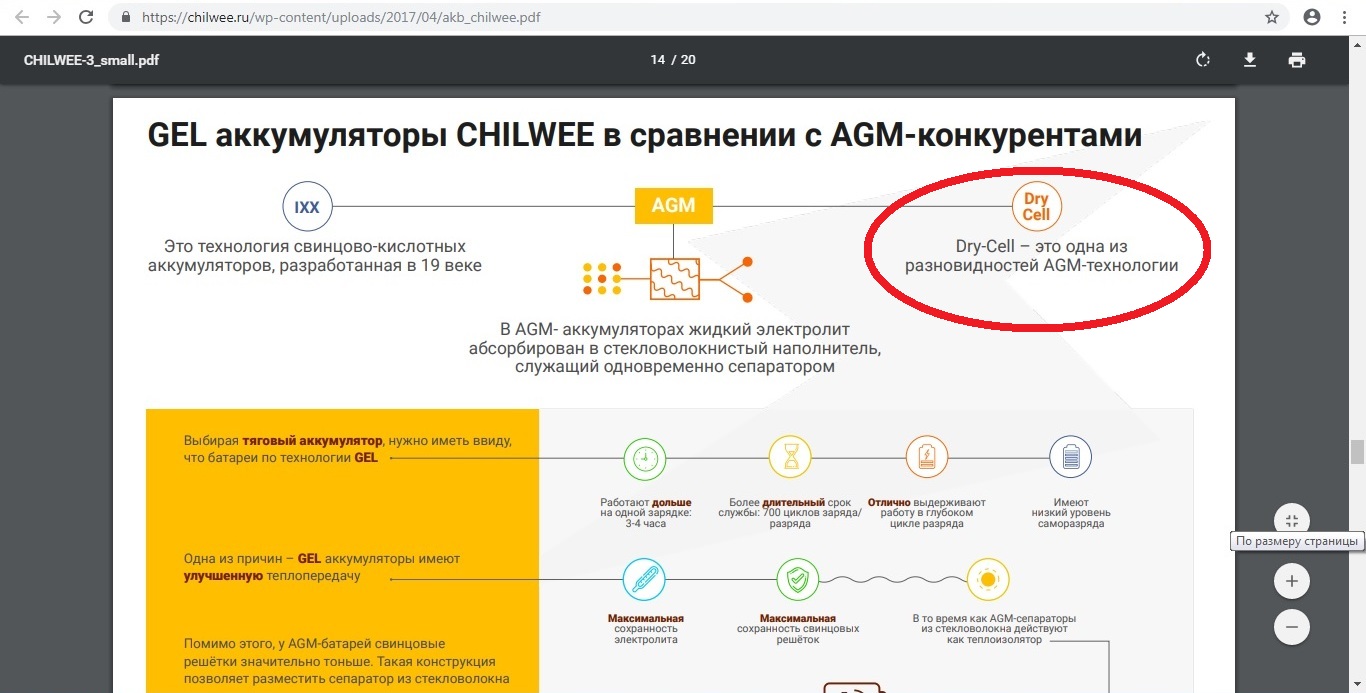Download the PDF file
This screenshot has height=693, width=1366.
[1250, 60]
